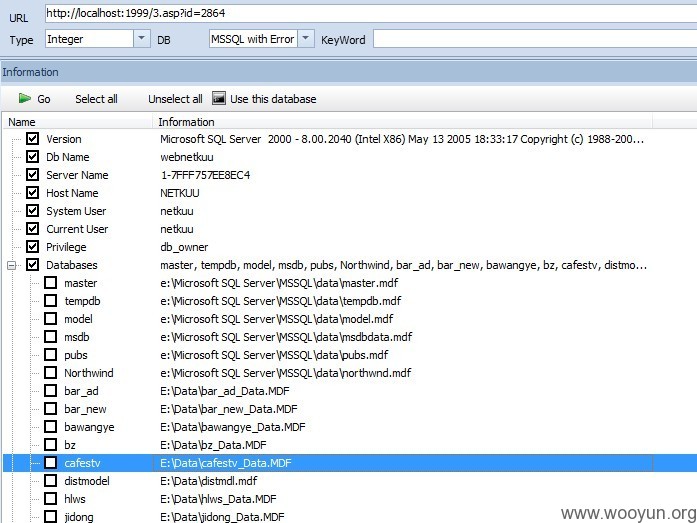Viewport: 697px width, 523px height.
Task: Uncheck the Databases checkbox
Action: [x=32, y=264]
